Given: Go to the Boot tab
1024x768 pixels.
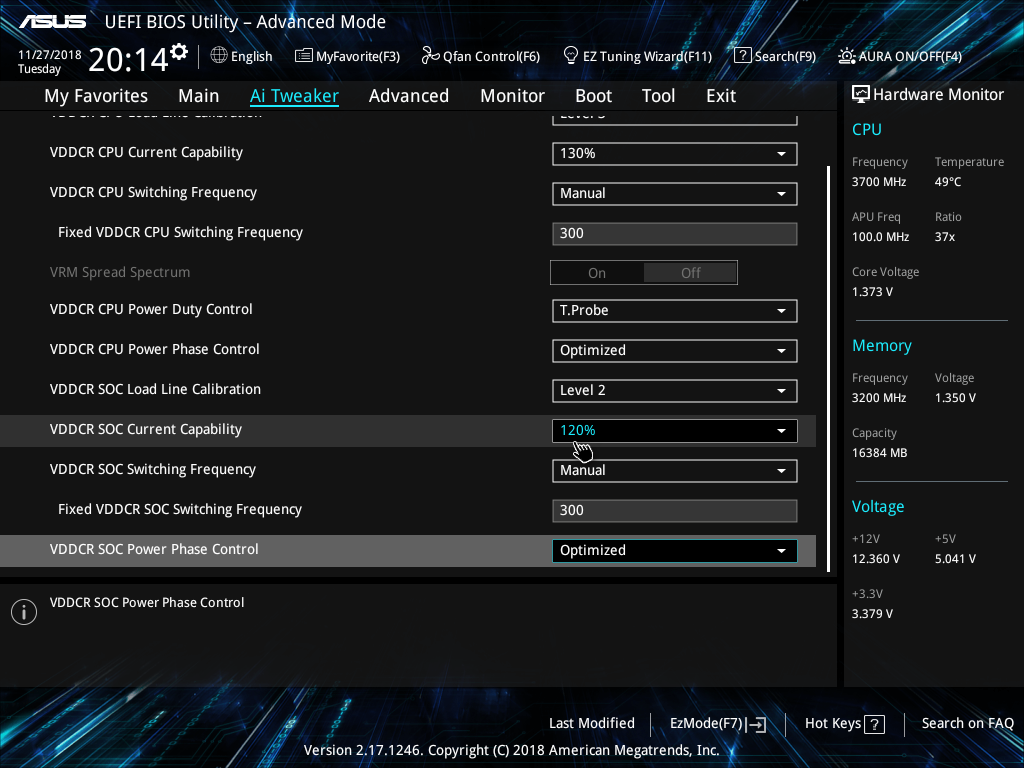Looking at the screenshot, I should pos(594,96).
